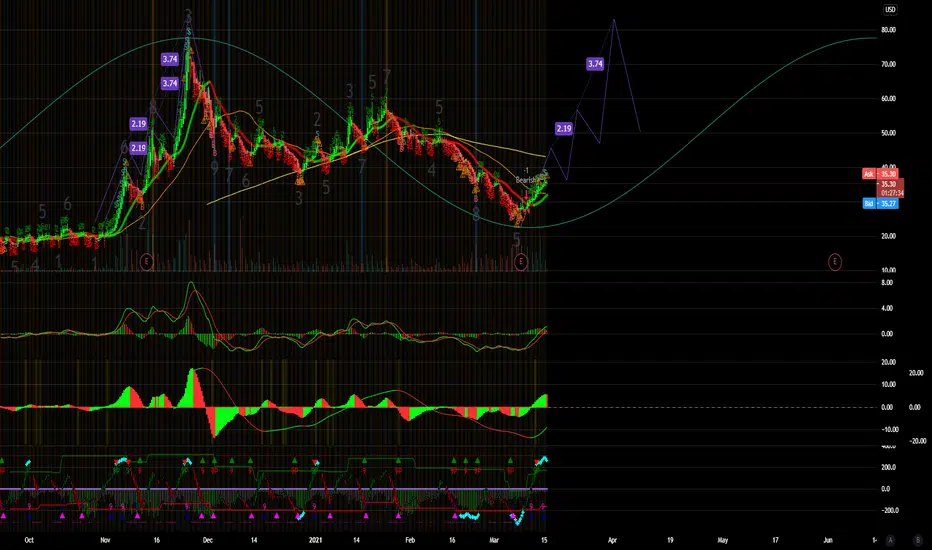
Task: Click the 2021 time axis label
Action: 316,540
